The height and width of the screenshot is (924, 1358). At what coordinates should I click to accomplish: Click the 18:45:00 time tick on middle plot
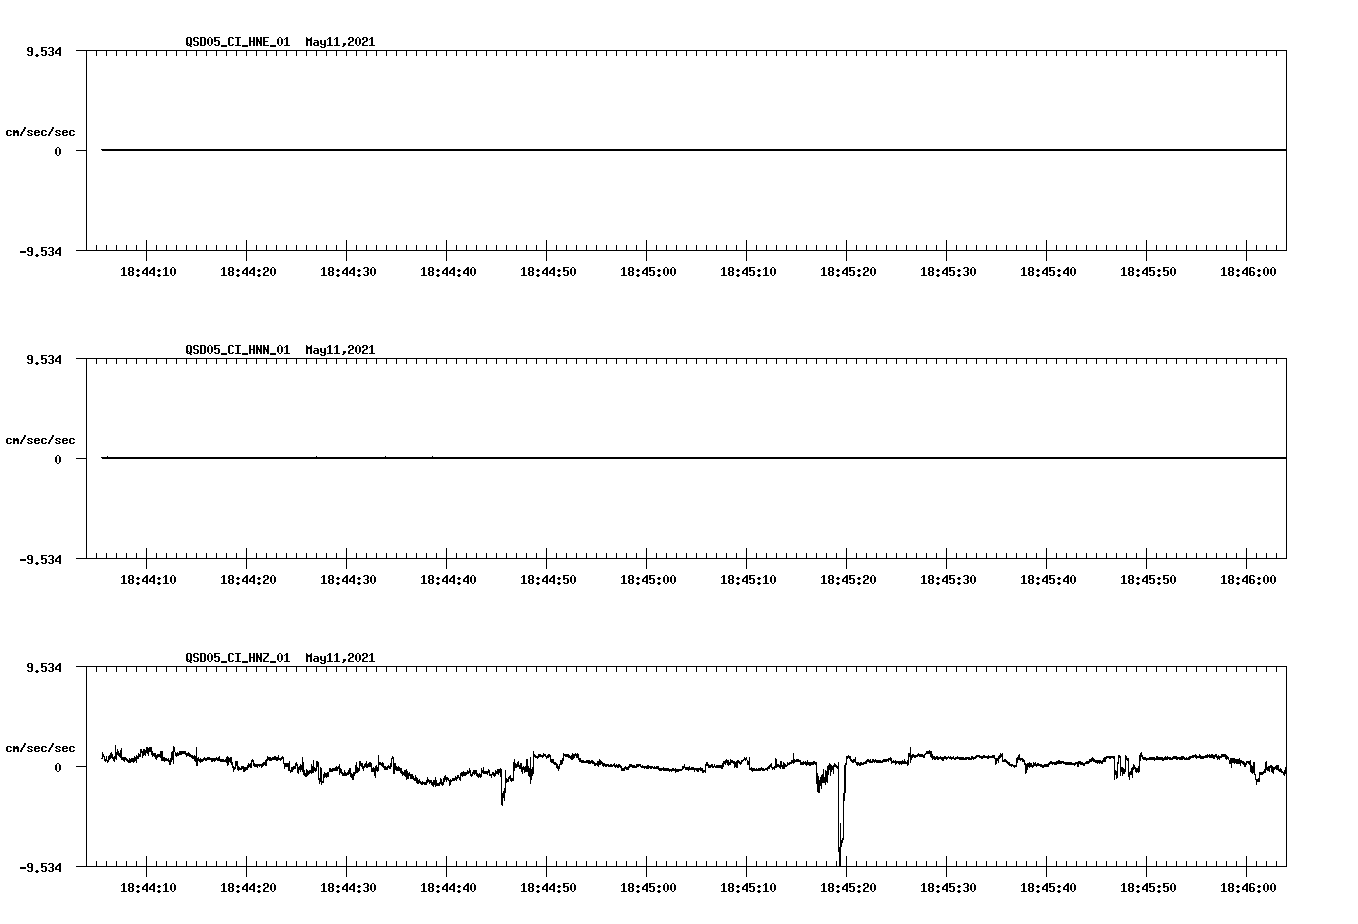pos(650,577)
